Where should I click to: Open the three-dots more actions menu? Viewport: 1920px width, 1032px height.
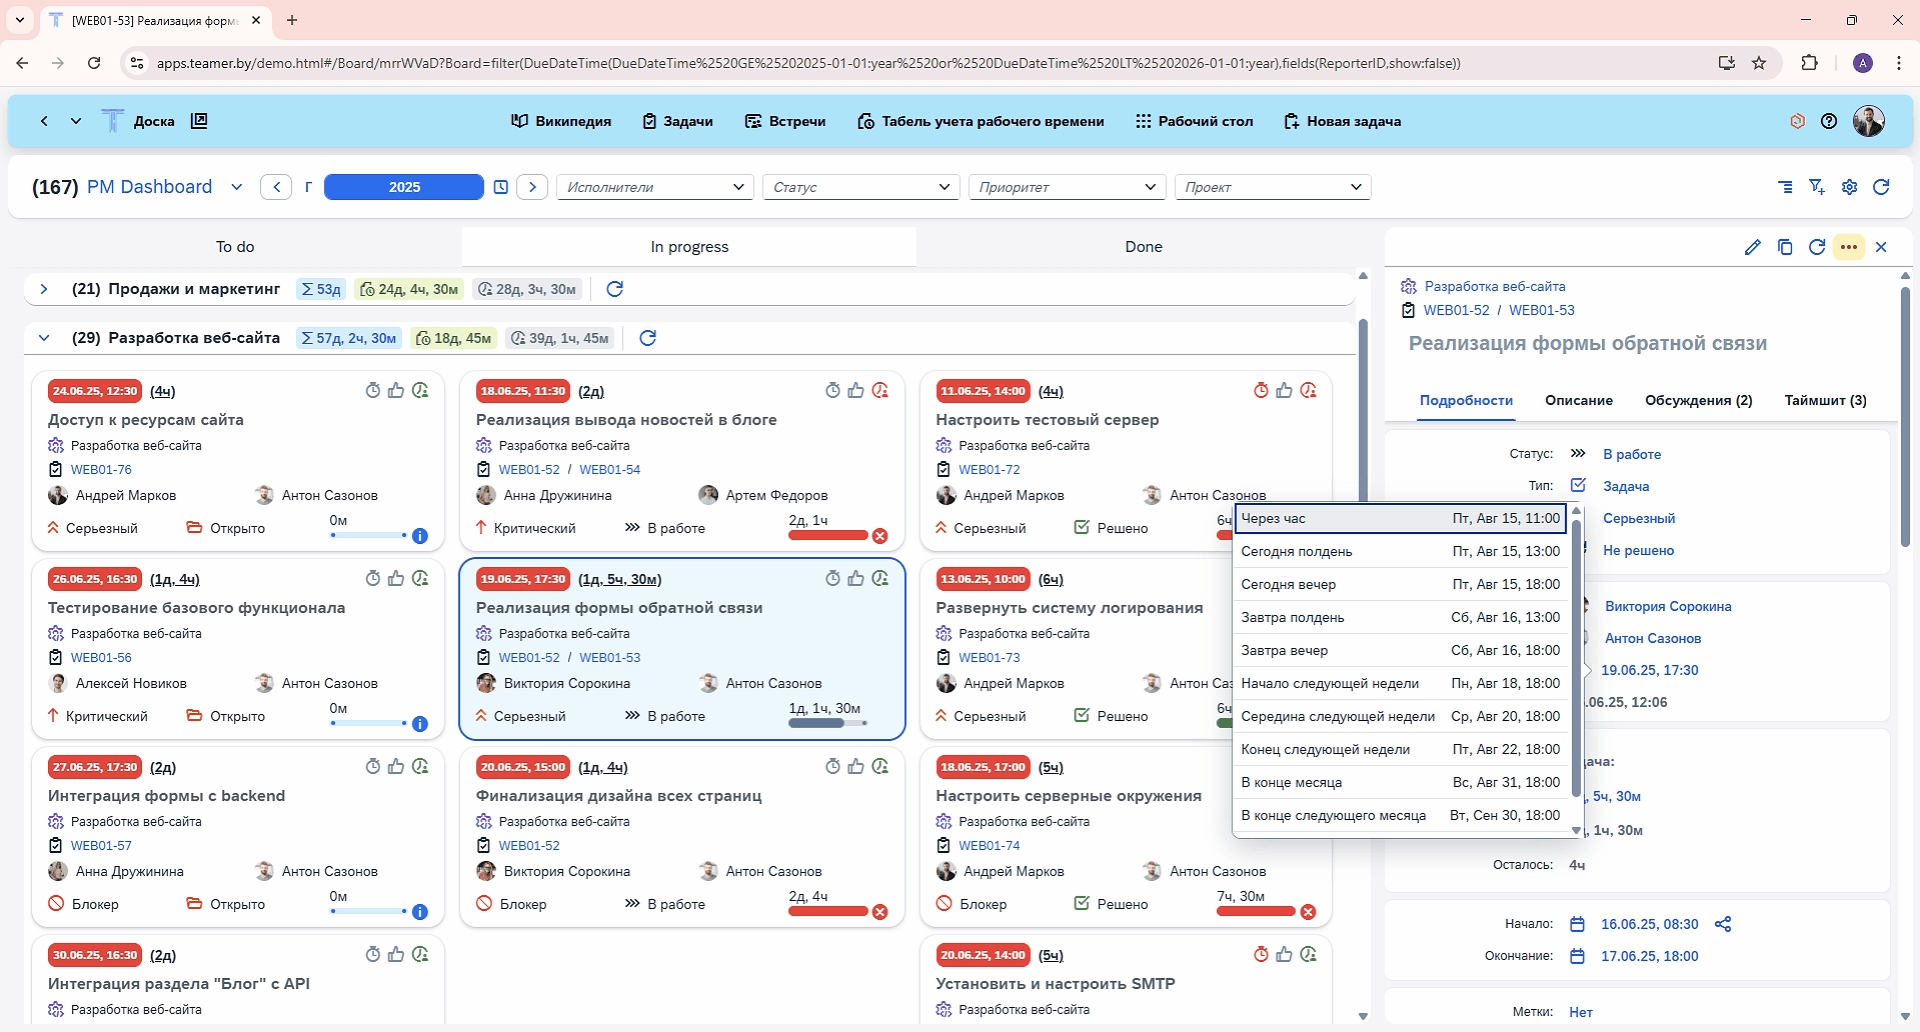pos(1849,247)
